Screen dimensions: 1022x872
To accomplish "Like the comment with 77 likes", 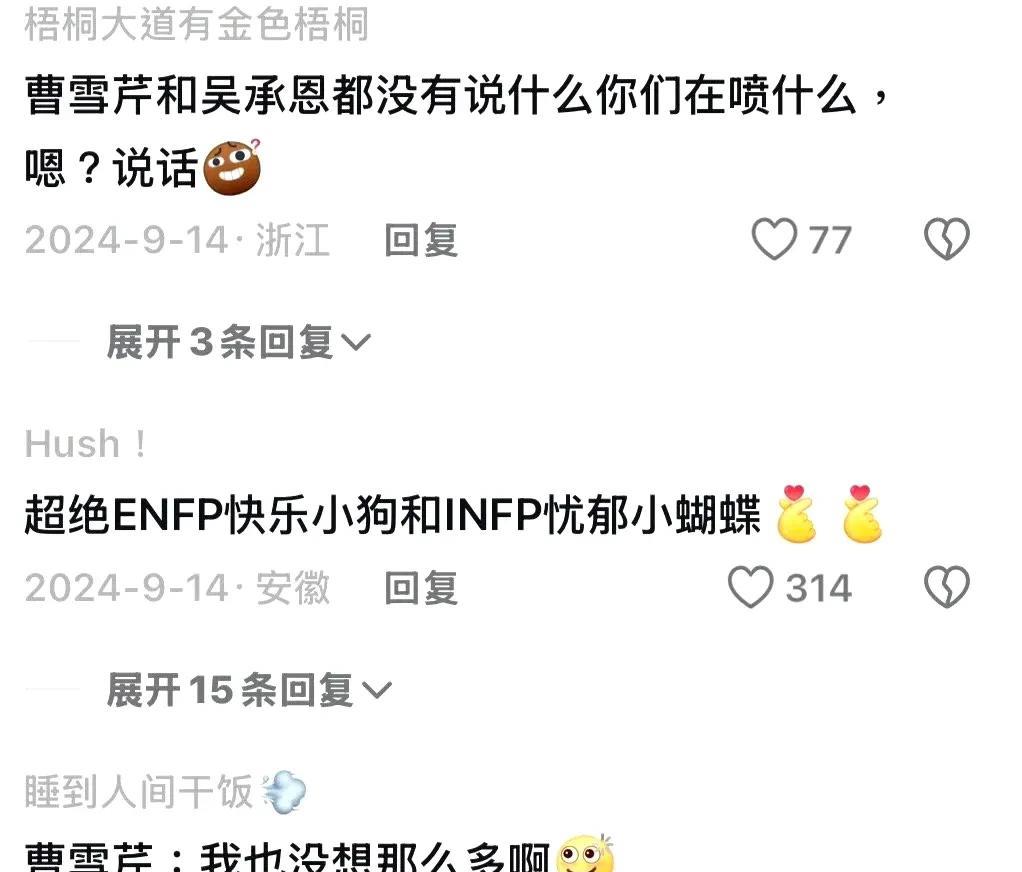I will tap(774, 239).
